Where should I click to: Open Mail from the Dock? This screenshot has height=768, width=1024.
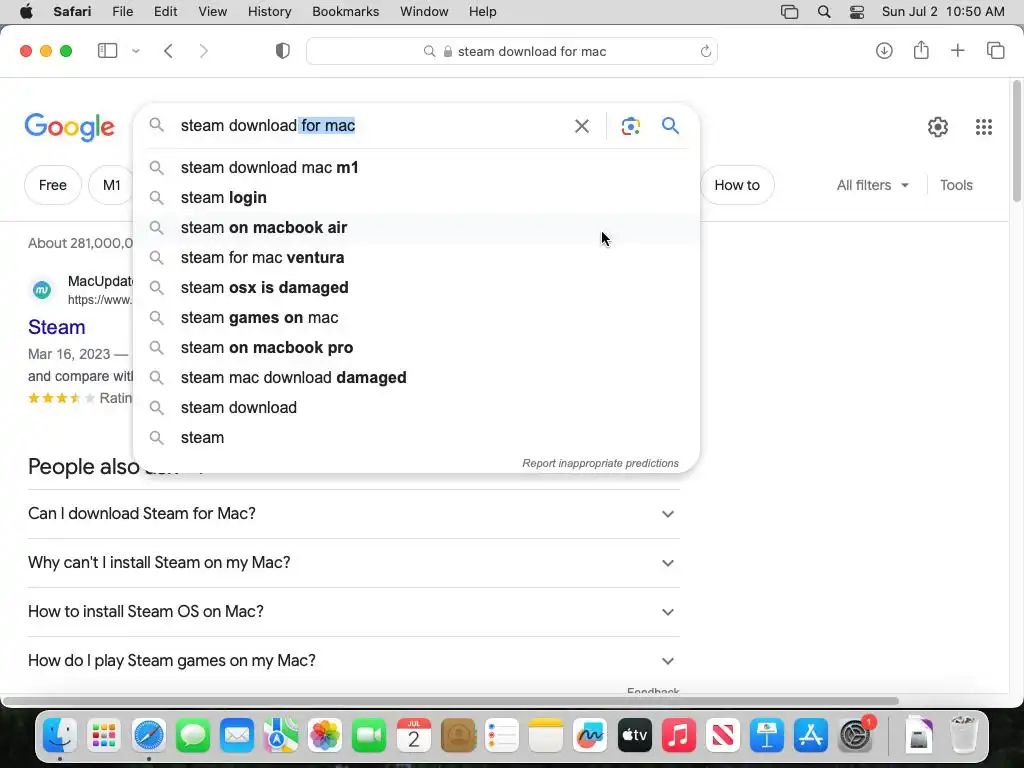pyautogui.click(x=236, y=735)
